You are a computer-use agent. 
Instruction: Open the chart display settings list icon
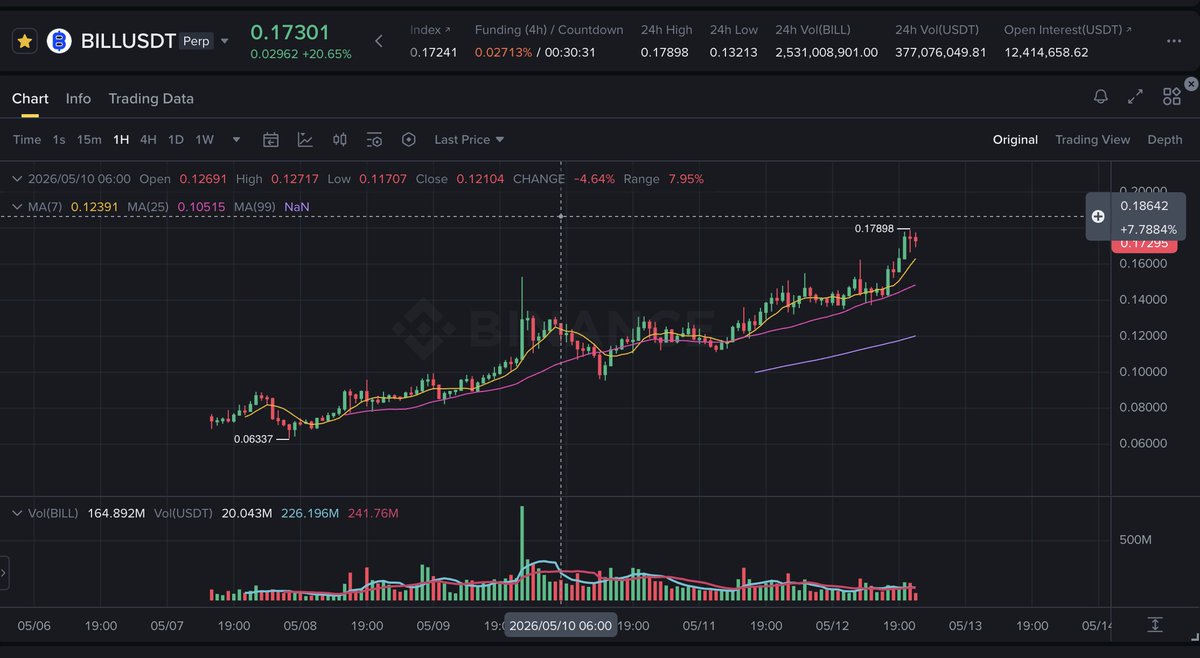point(374,140)
